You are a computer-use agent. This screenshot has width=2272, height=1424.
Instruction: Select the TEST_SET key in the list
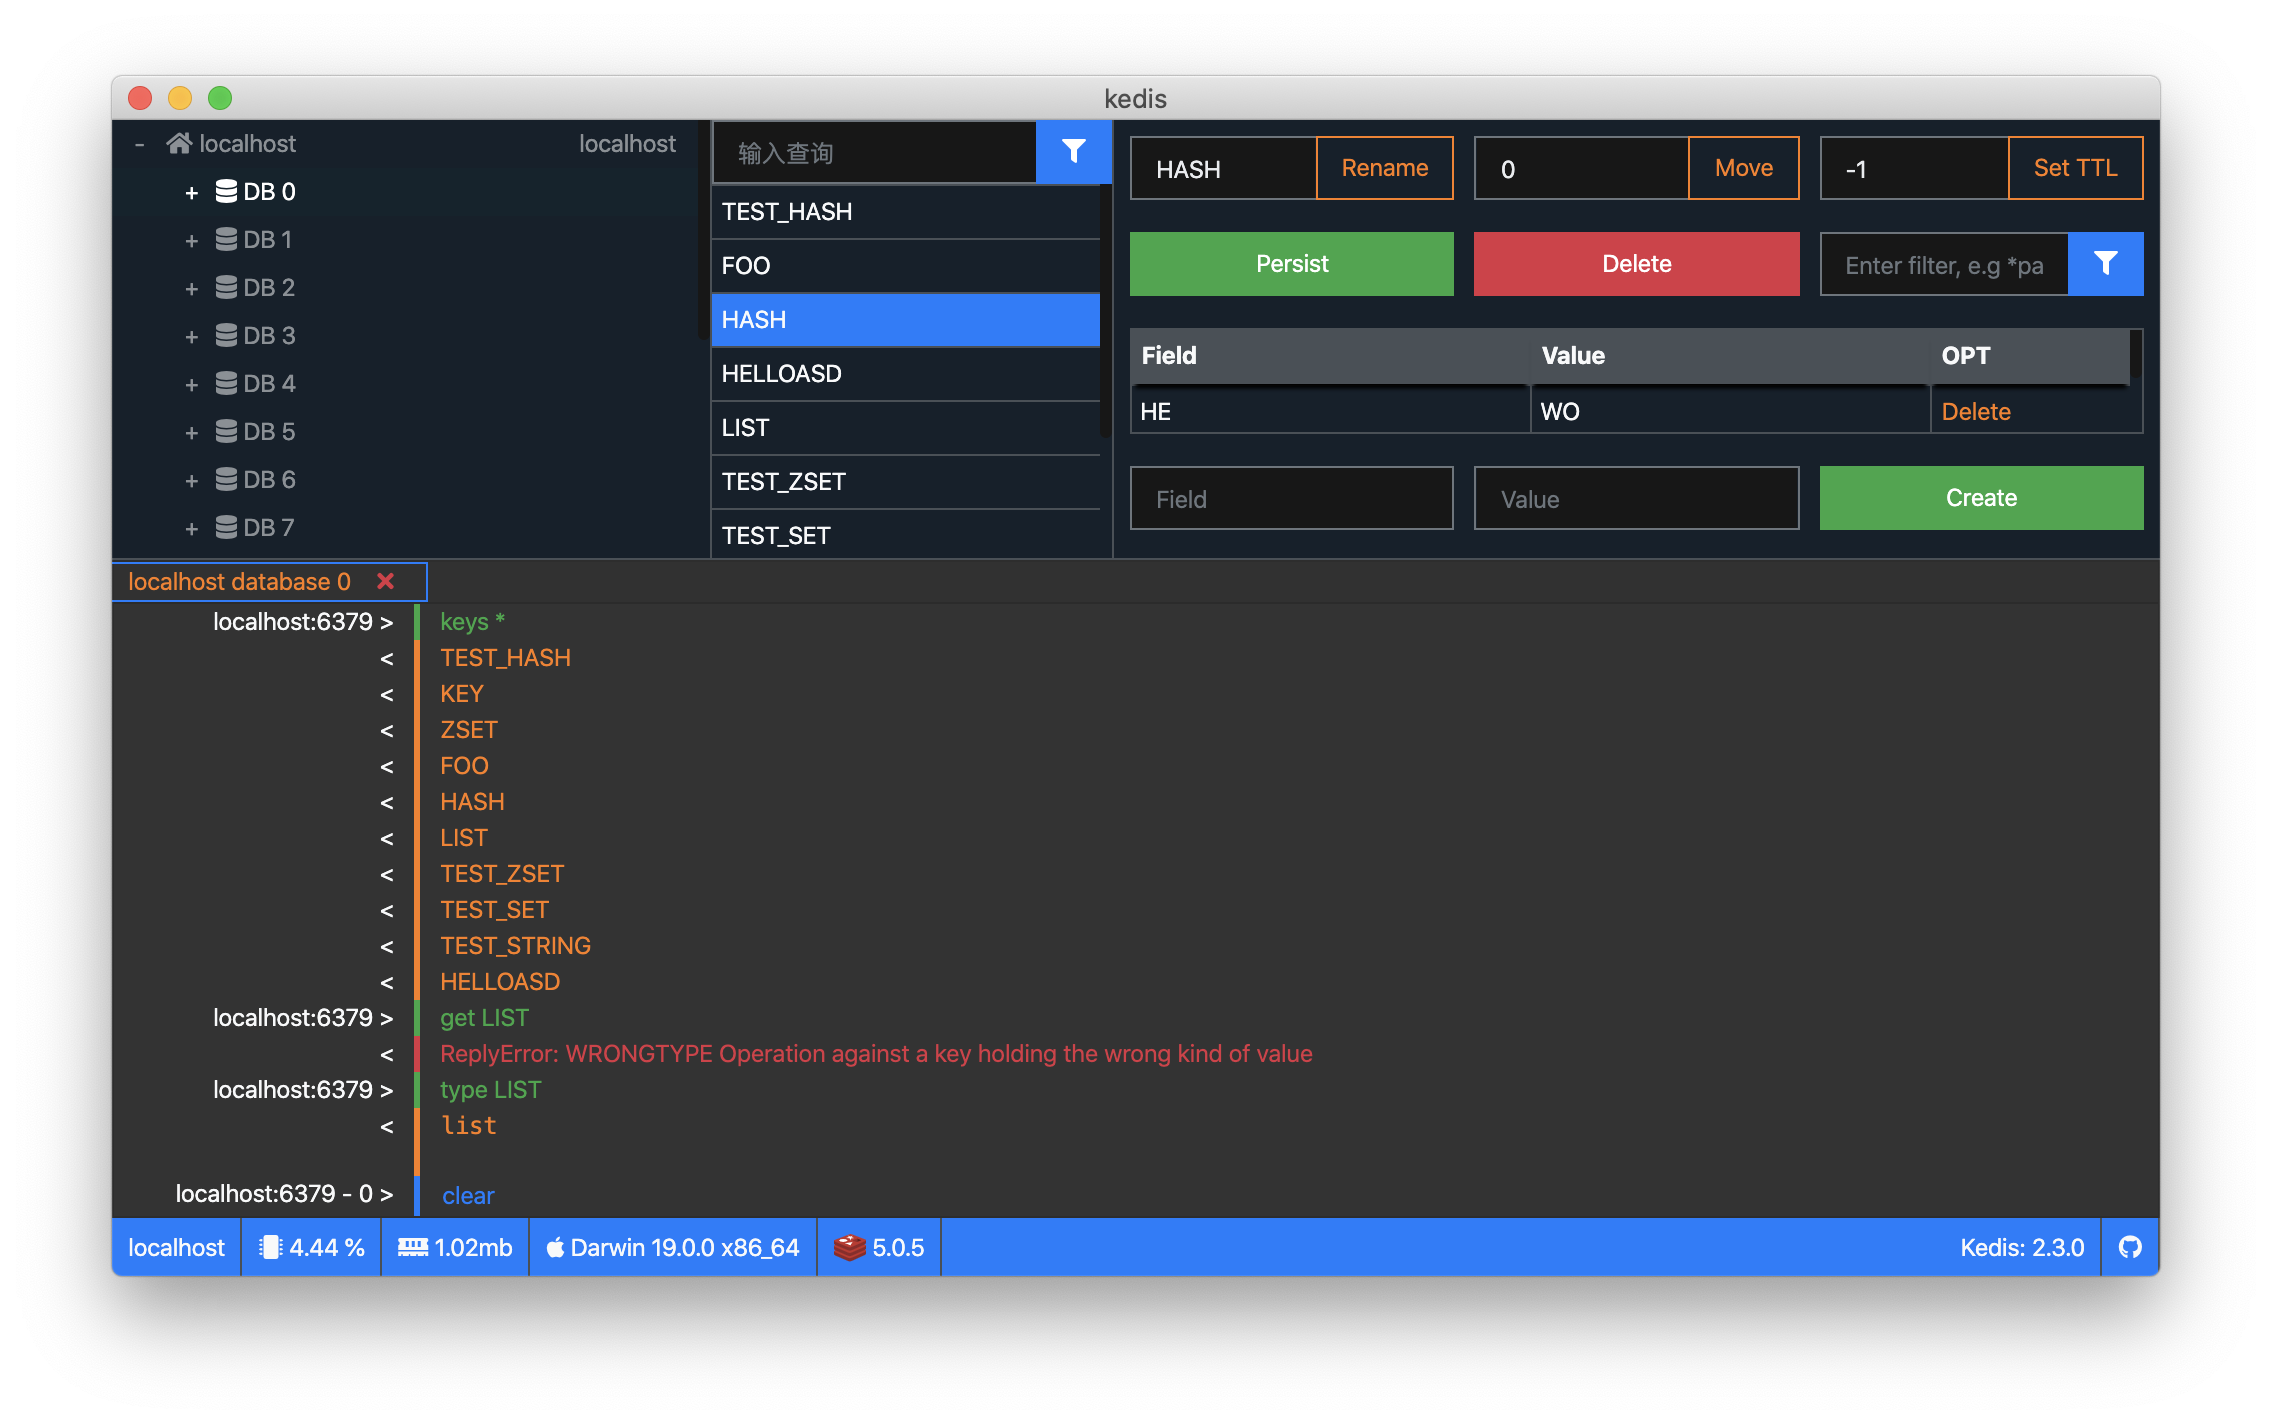click(906, 534)
